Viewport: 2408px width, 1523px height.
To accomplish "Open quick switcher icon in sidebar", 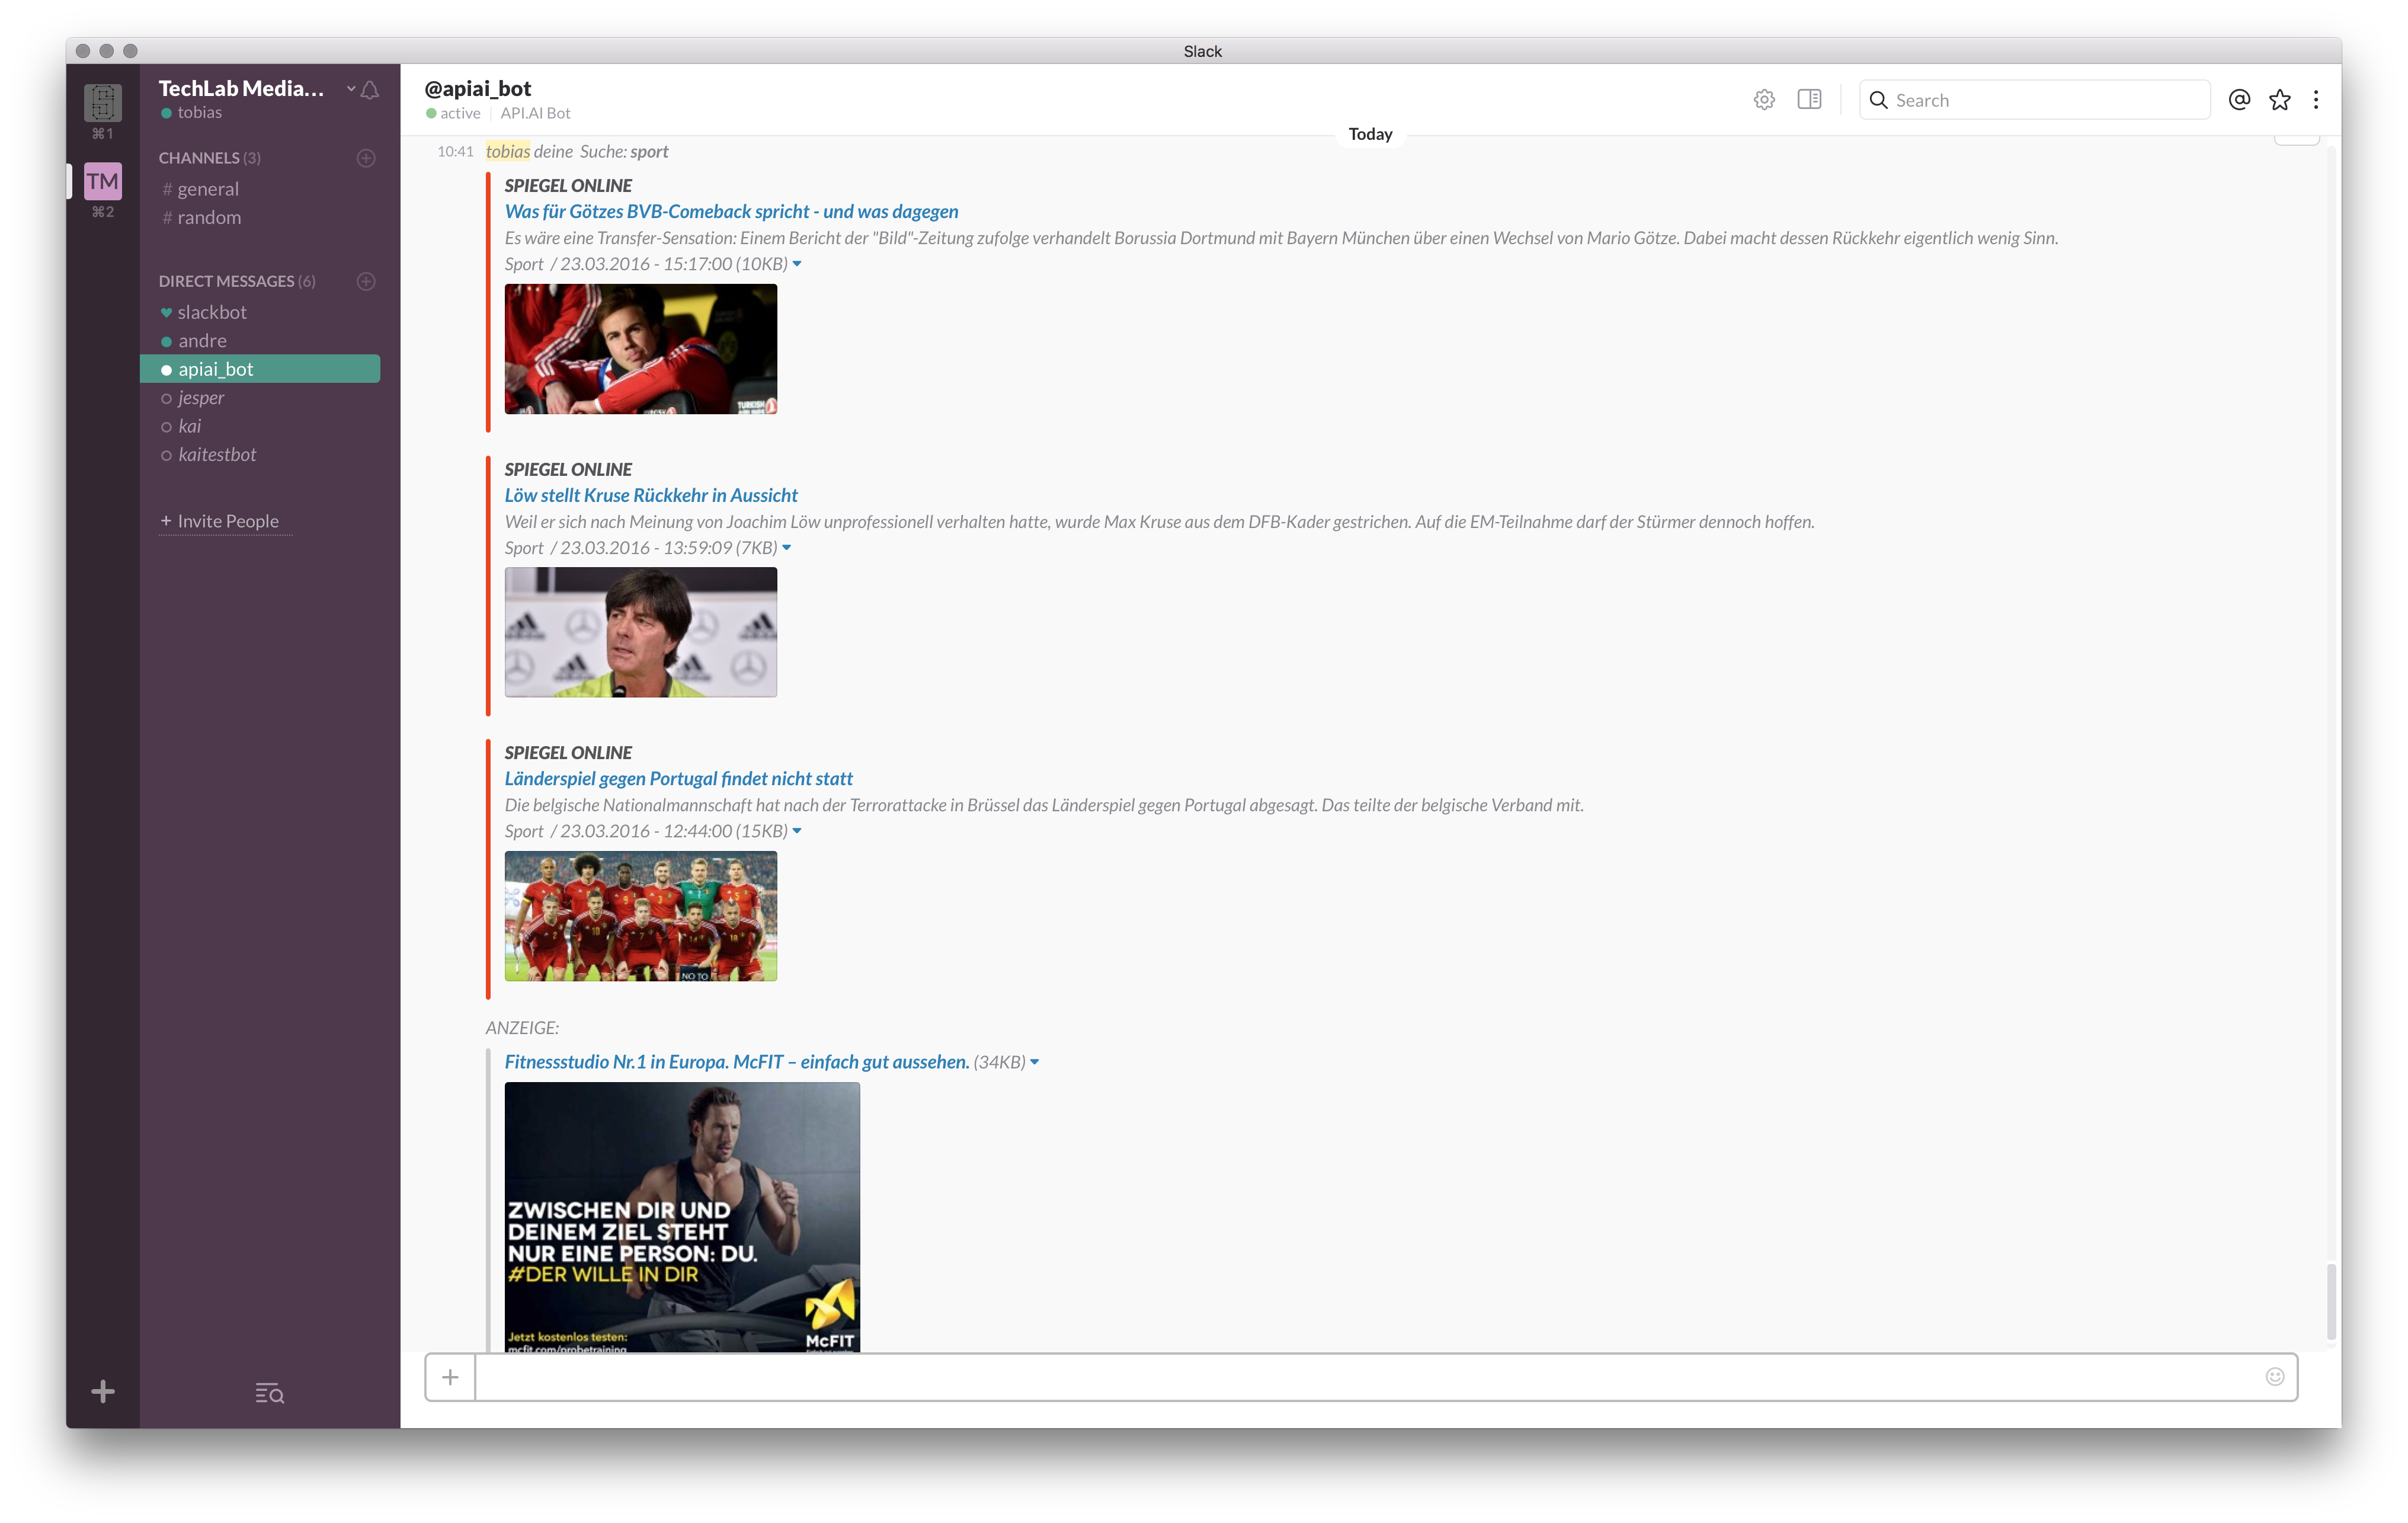I will tap(269, 1392).
